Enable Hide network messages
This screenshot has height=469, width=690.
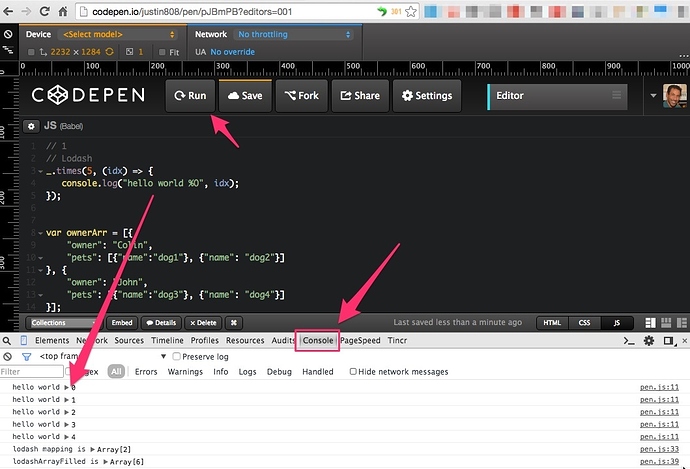353,372
